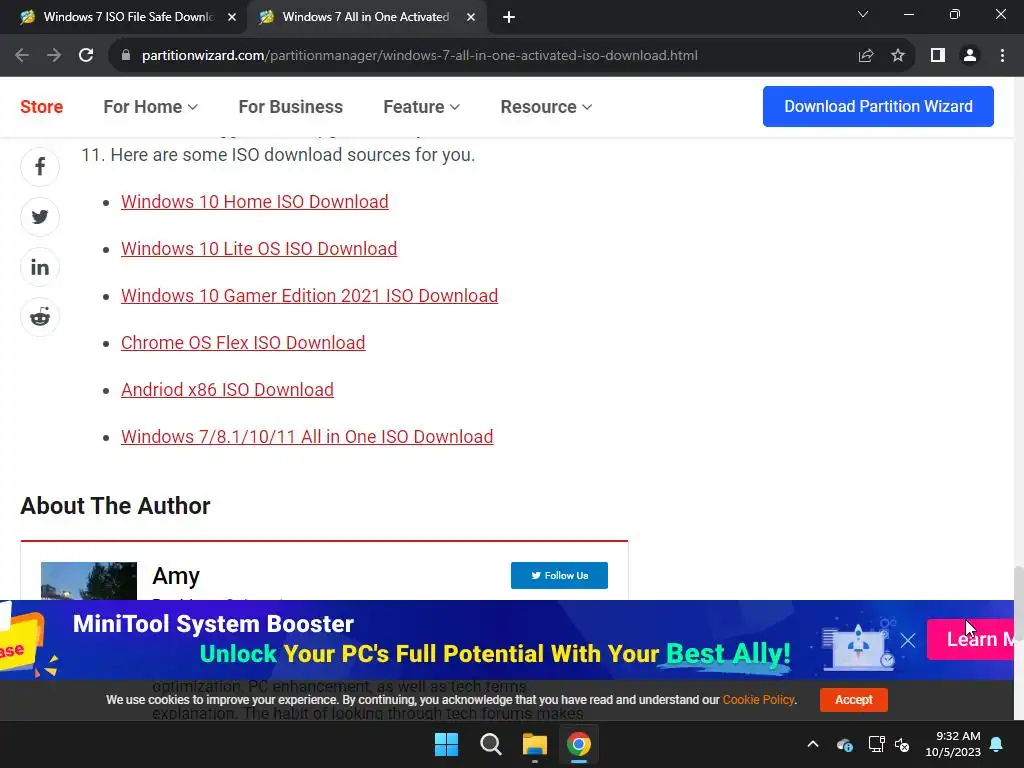Screen dimensions: 1024x768
Task: Click the address bar URL
Action: point(420,56)
